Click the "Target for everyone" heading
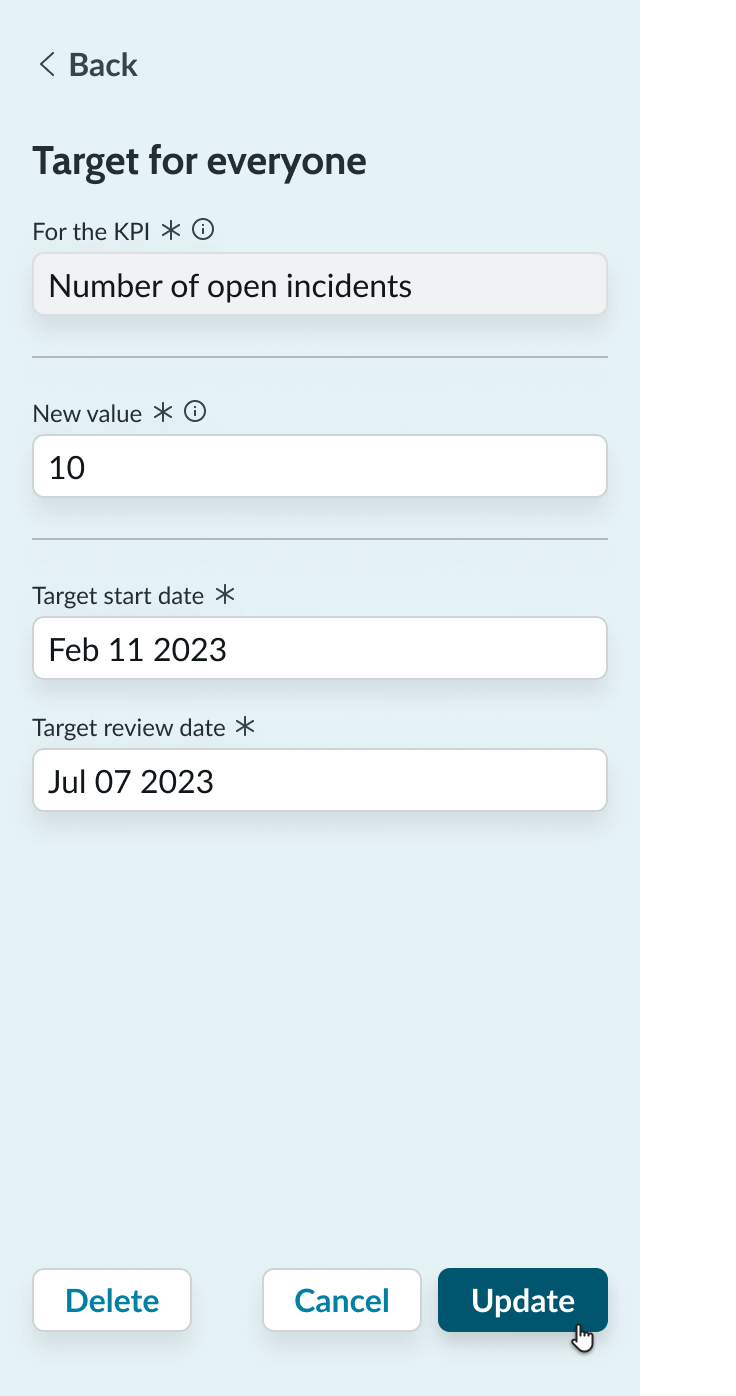The image size is (736, 1396). tap(199, 160)
